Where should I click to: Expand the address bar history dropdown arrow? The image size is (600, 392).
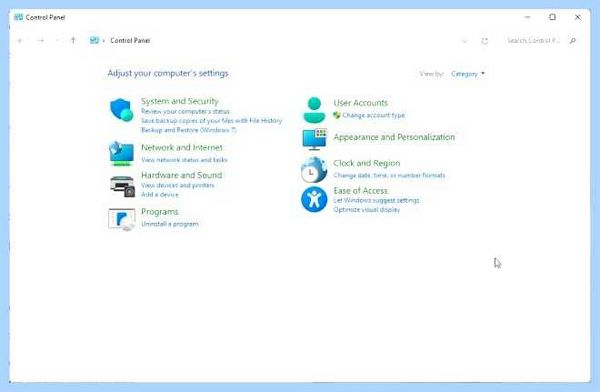pos(465,41)
